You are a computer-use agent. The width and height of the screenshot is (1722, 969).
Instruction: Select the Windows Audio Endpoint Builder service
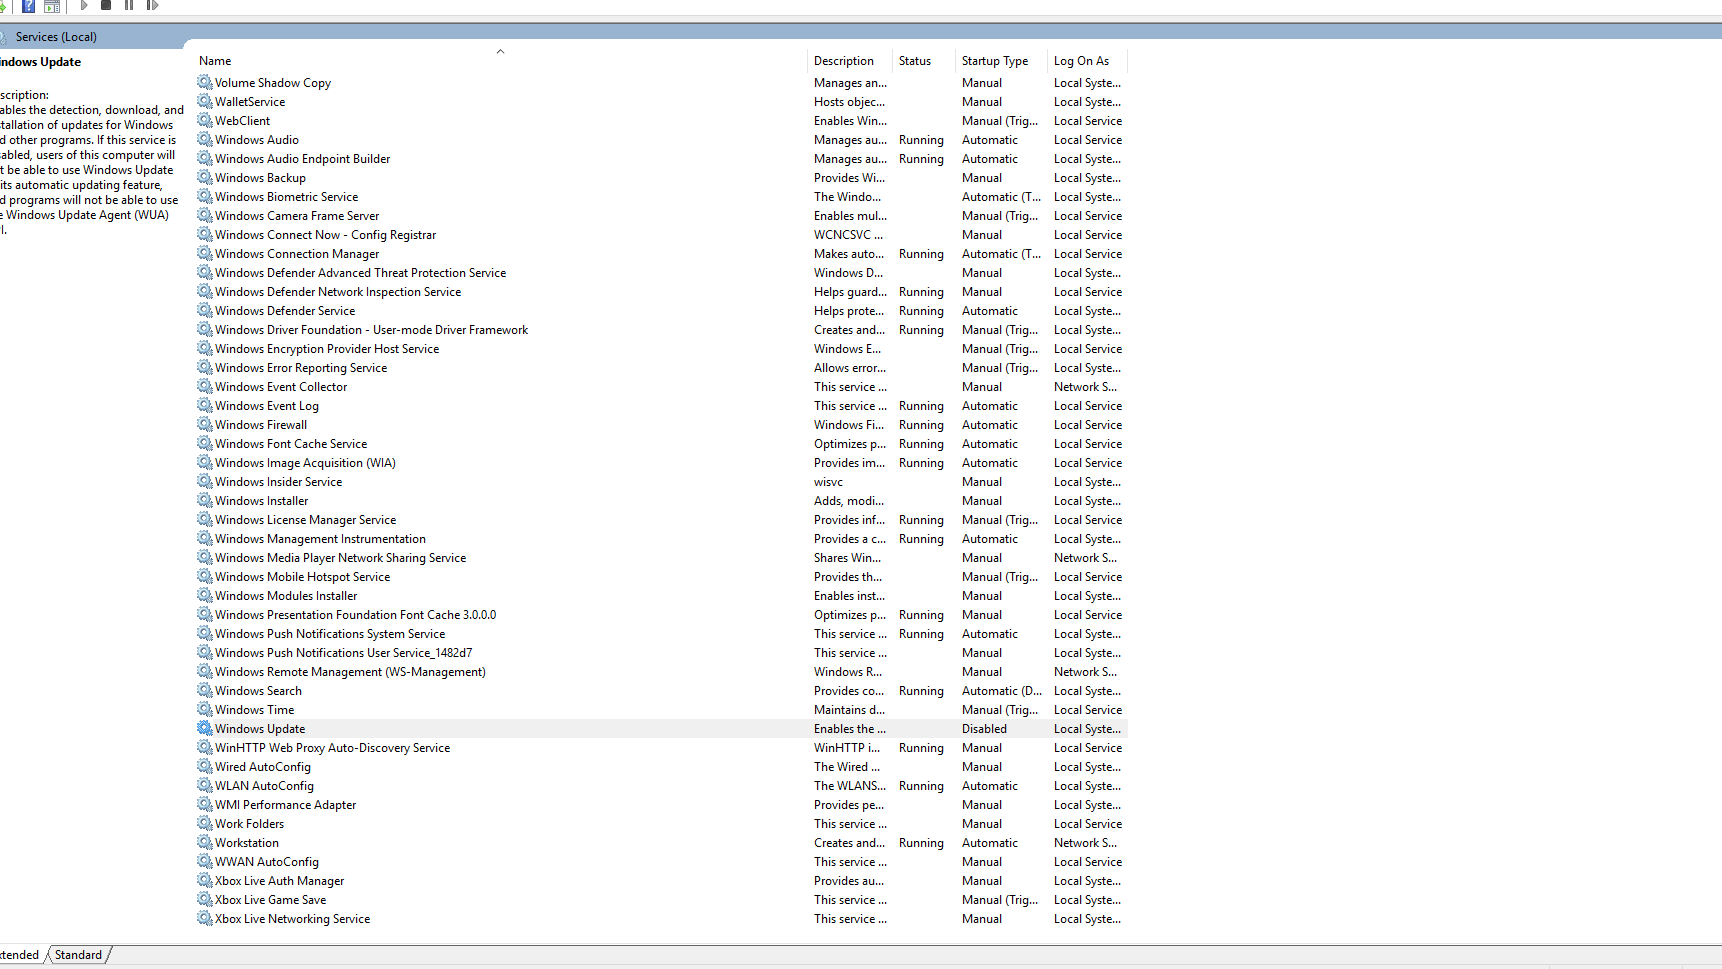(x=662, y=158)
